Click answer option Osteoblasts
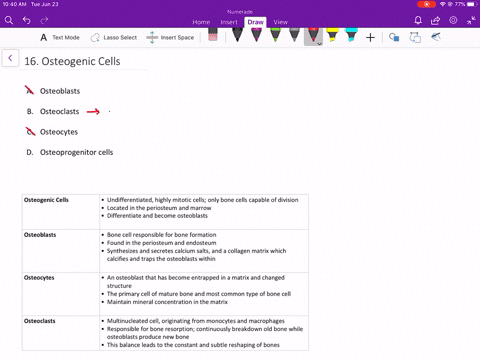Viewport: 480px width, 360px height. (60, 91)
